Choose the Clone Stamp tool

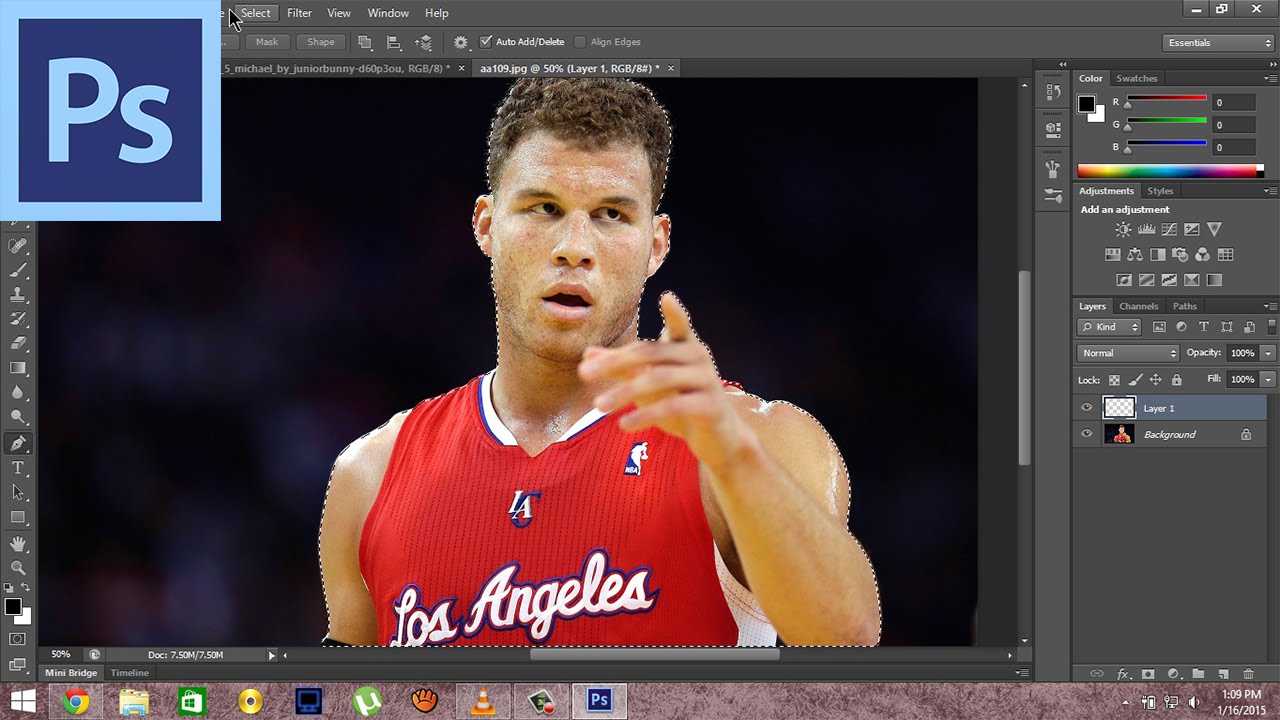click(x=18, y=296)
